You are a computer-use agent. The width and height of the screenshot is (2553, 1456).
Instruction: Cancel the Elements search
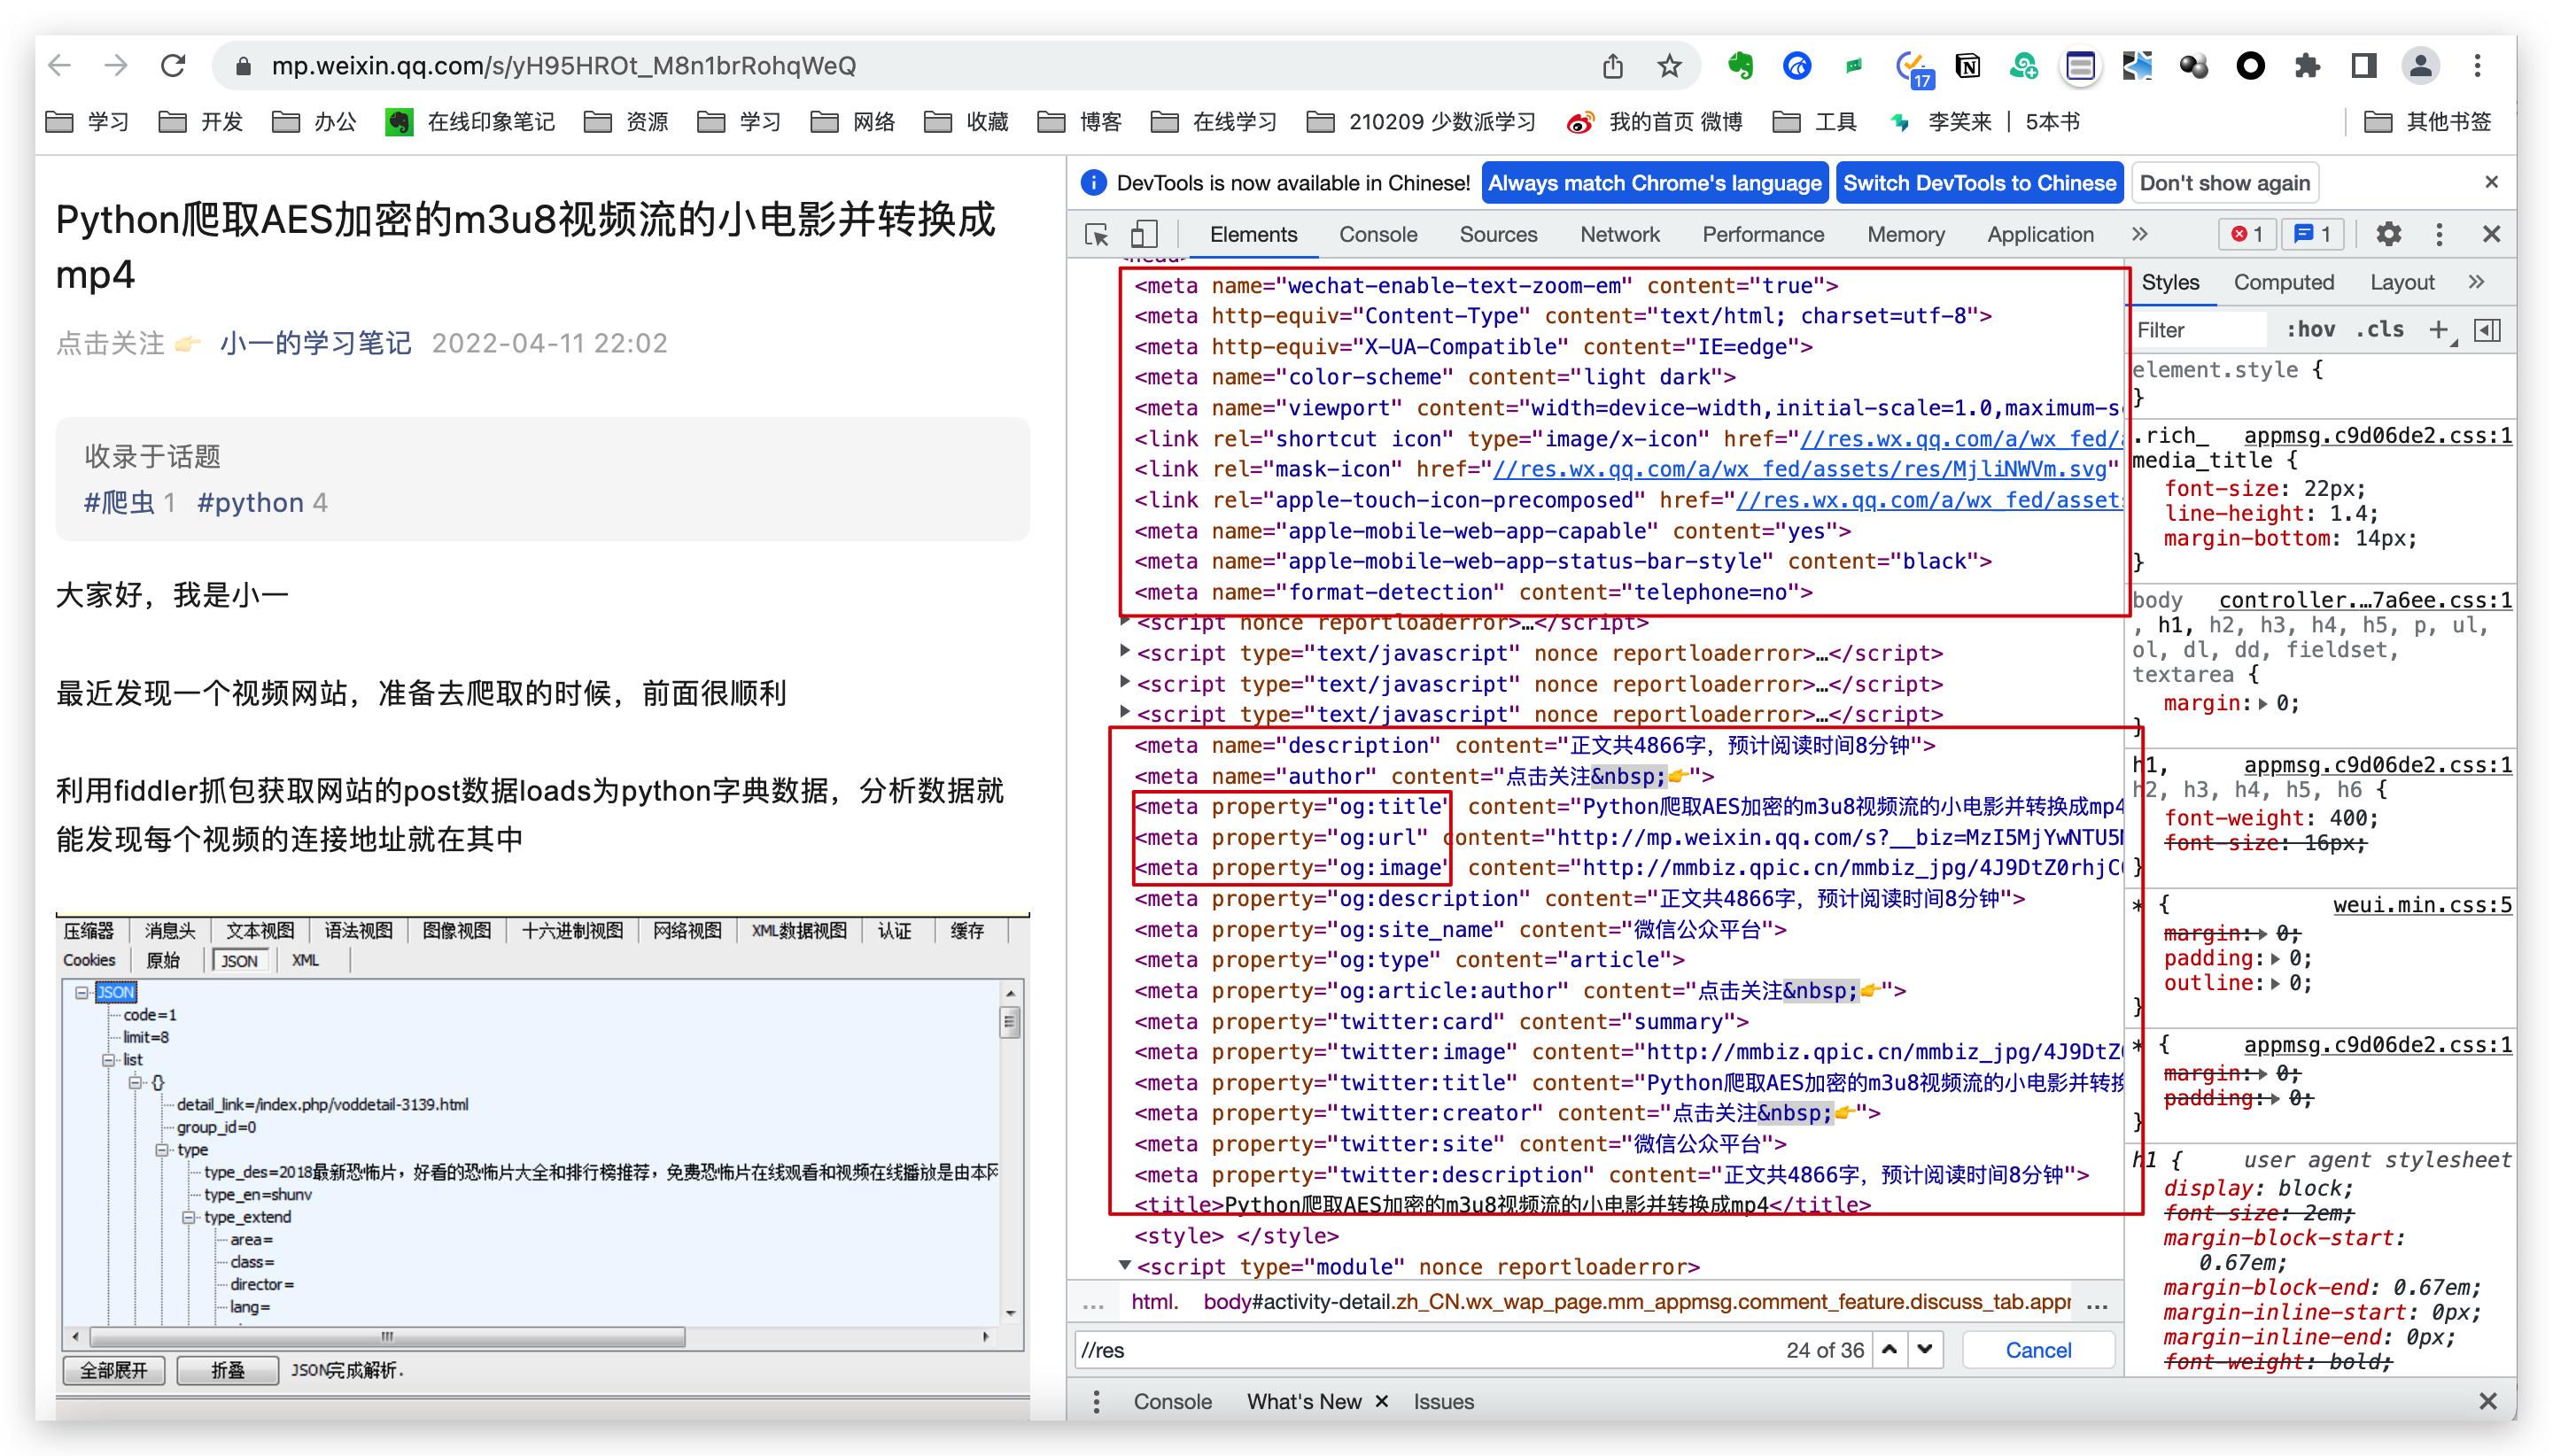[x=2038, y=1350]
